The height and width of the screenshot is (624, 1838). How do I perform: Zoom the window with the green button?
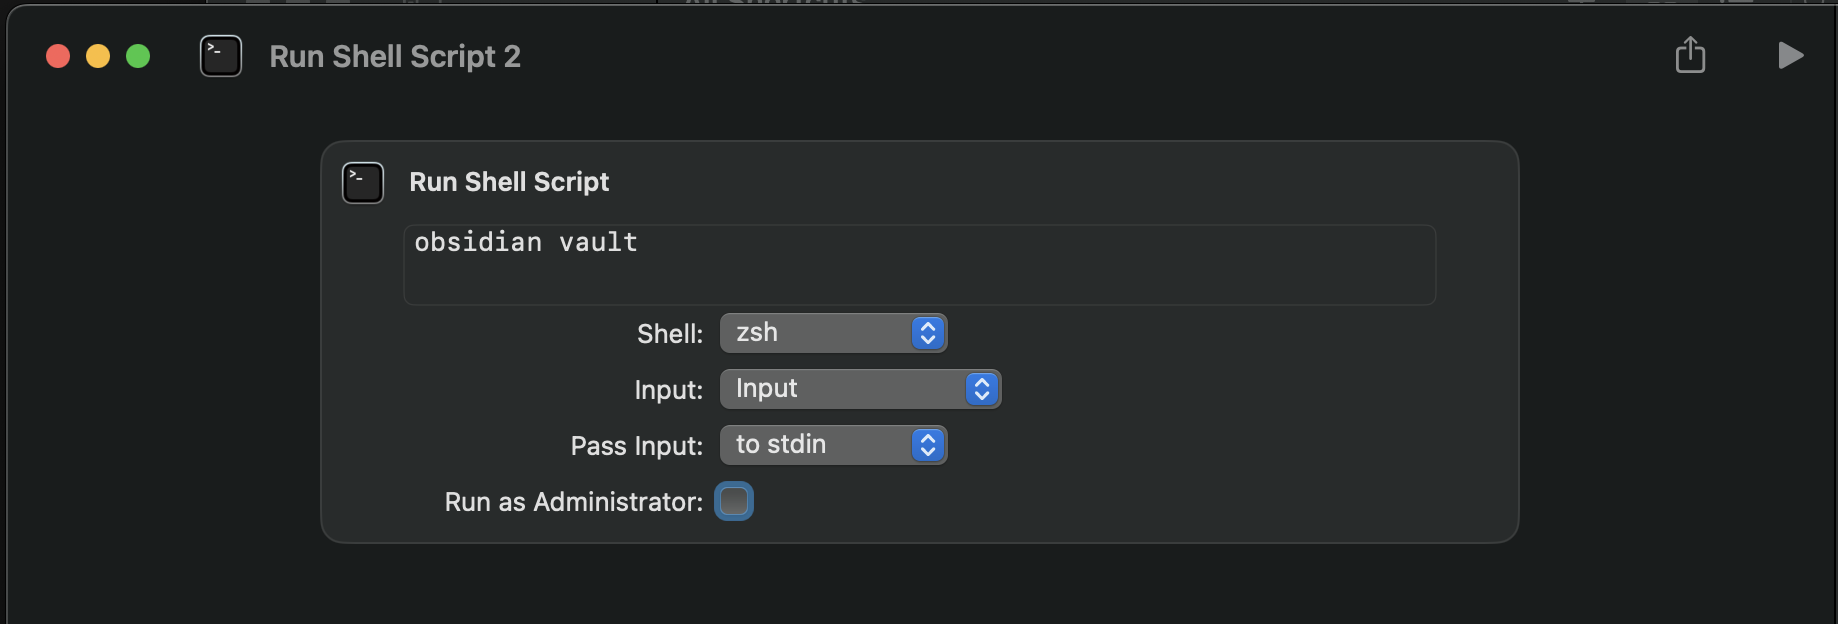138,56
